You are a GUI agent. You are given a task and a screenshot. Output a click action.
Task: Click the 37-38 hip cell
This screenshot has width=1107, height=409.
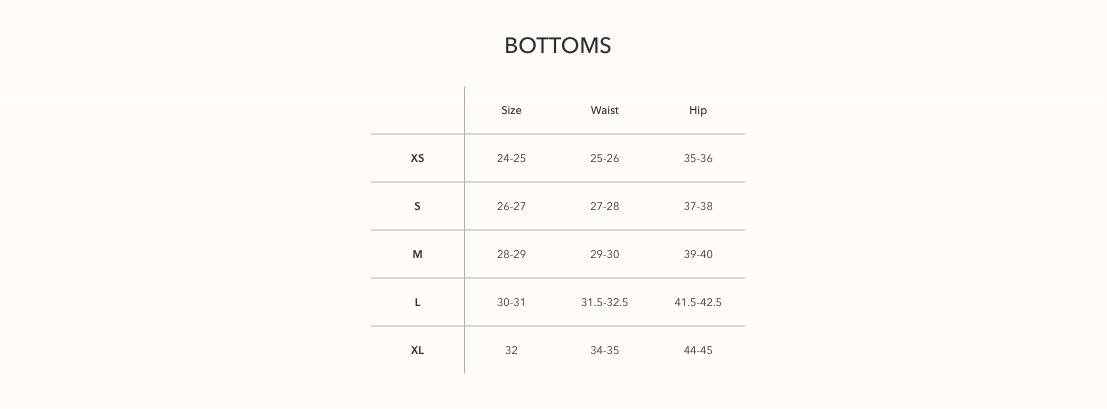point(698,206)
